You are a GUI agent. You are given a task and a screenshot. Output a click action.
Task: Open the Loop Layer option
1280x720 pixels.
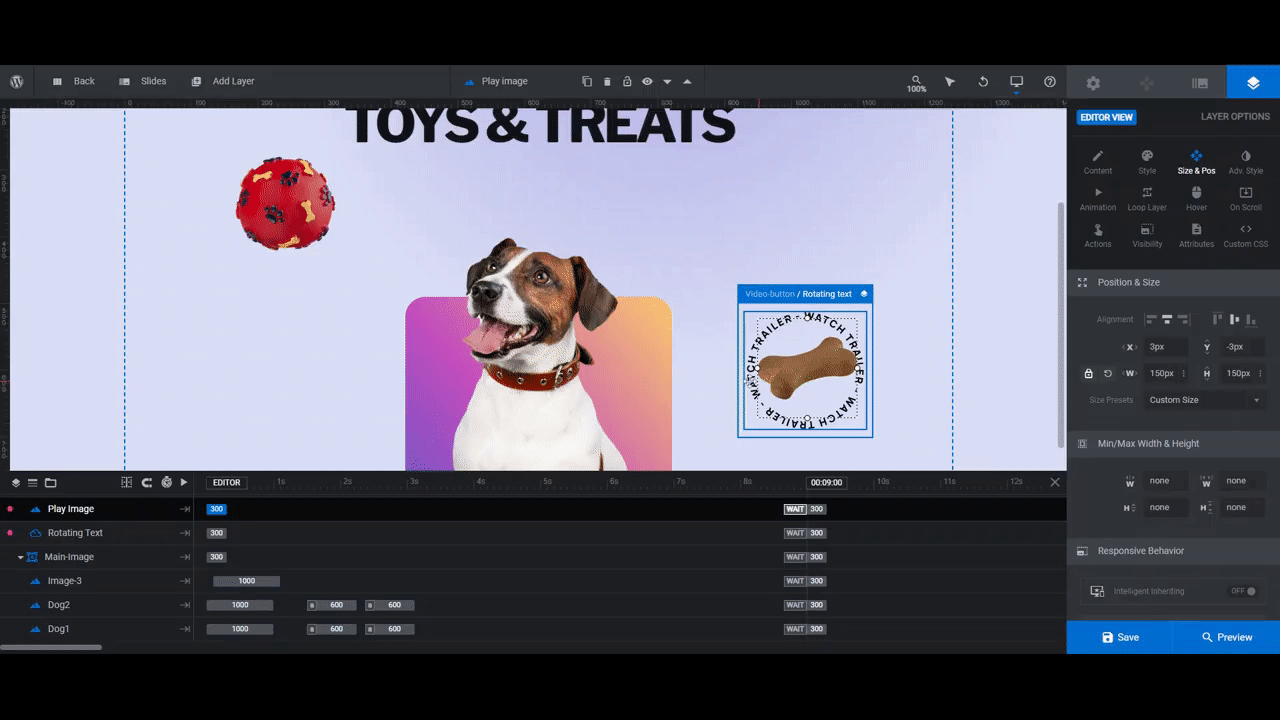tap(1147, 199)
